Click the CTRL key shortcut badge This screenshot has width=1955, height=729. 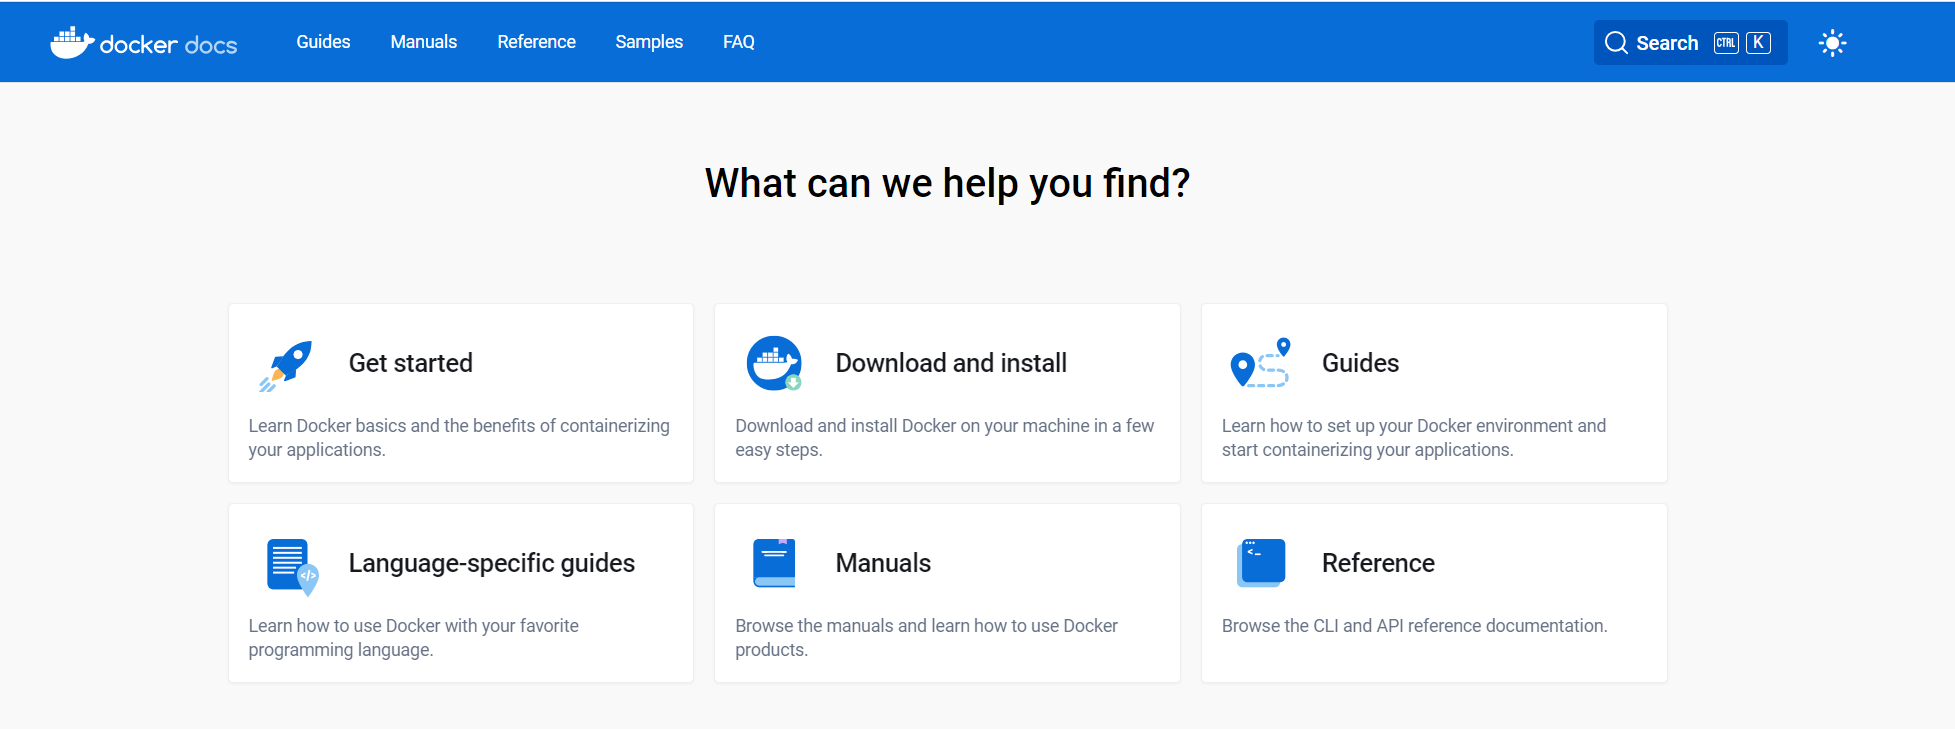click(1726, 43)
